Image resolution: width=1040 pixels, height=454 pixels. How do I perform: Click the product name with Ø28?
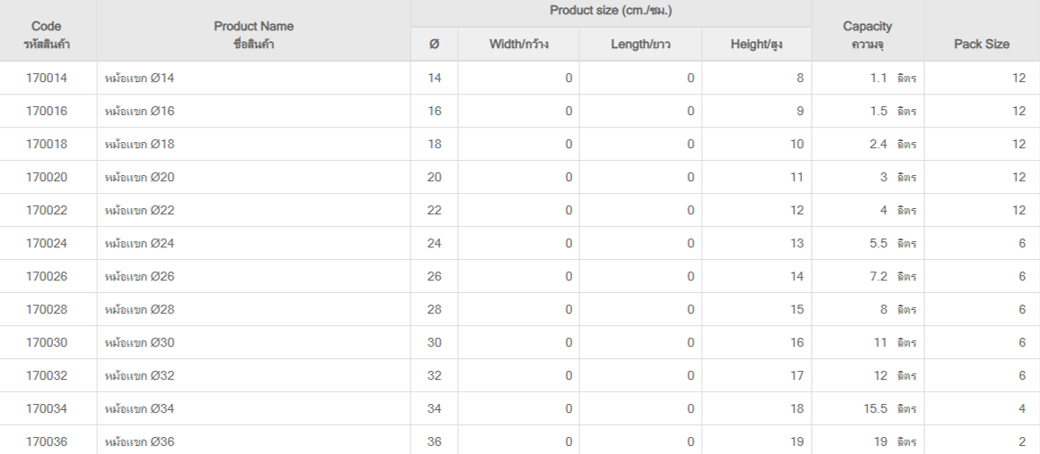coord(140,309)
